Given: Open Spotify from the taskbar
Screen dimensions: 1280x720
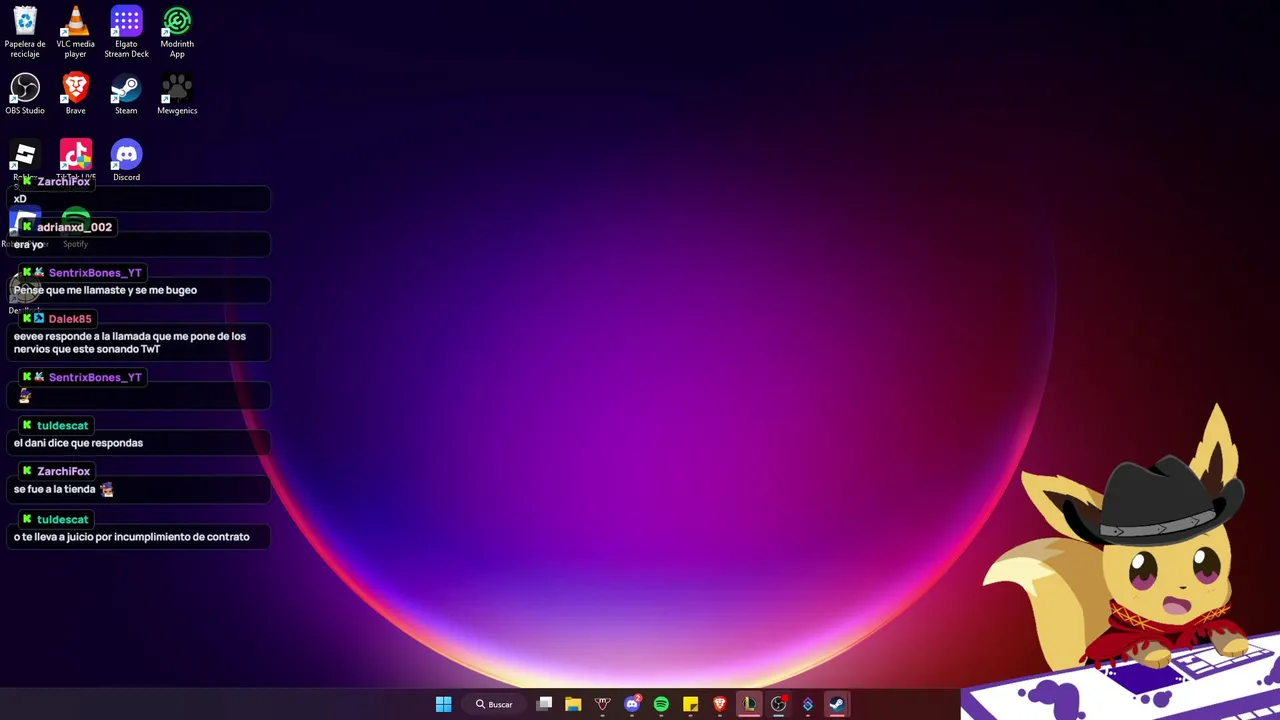Looking at the screenshot, I should coord(661,704).
